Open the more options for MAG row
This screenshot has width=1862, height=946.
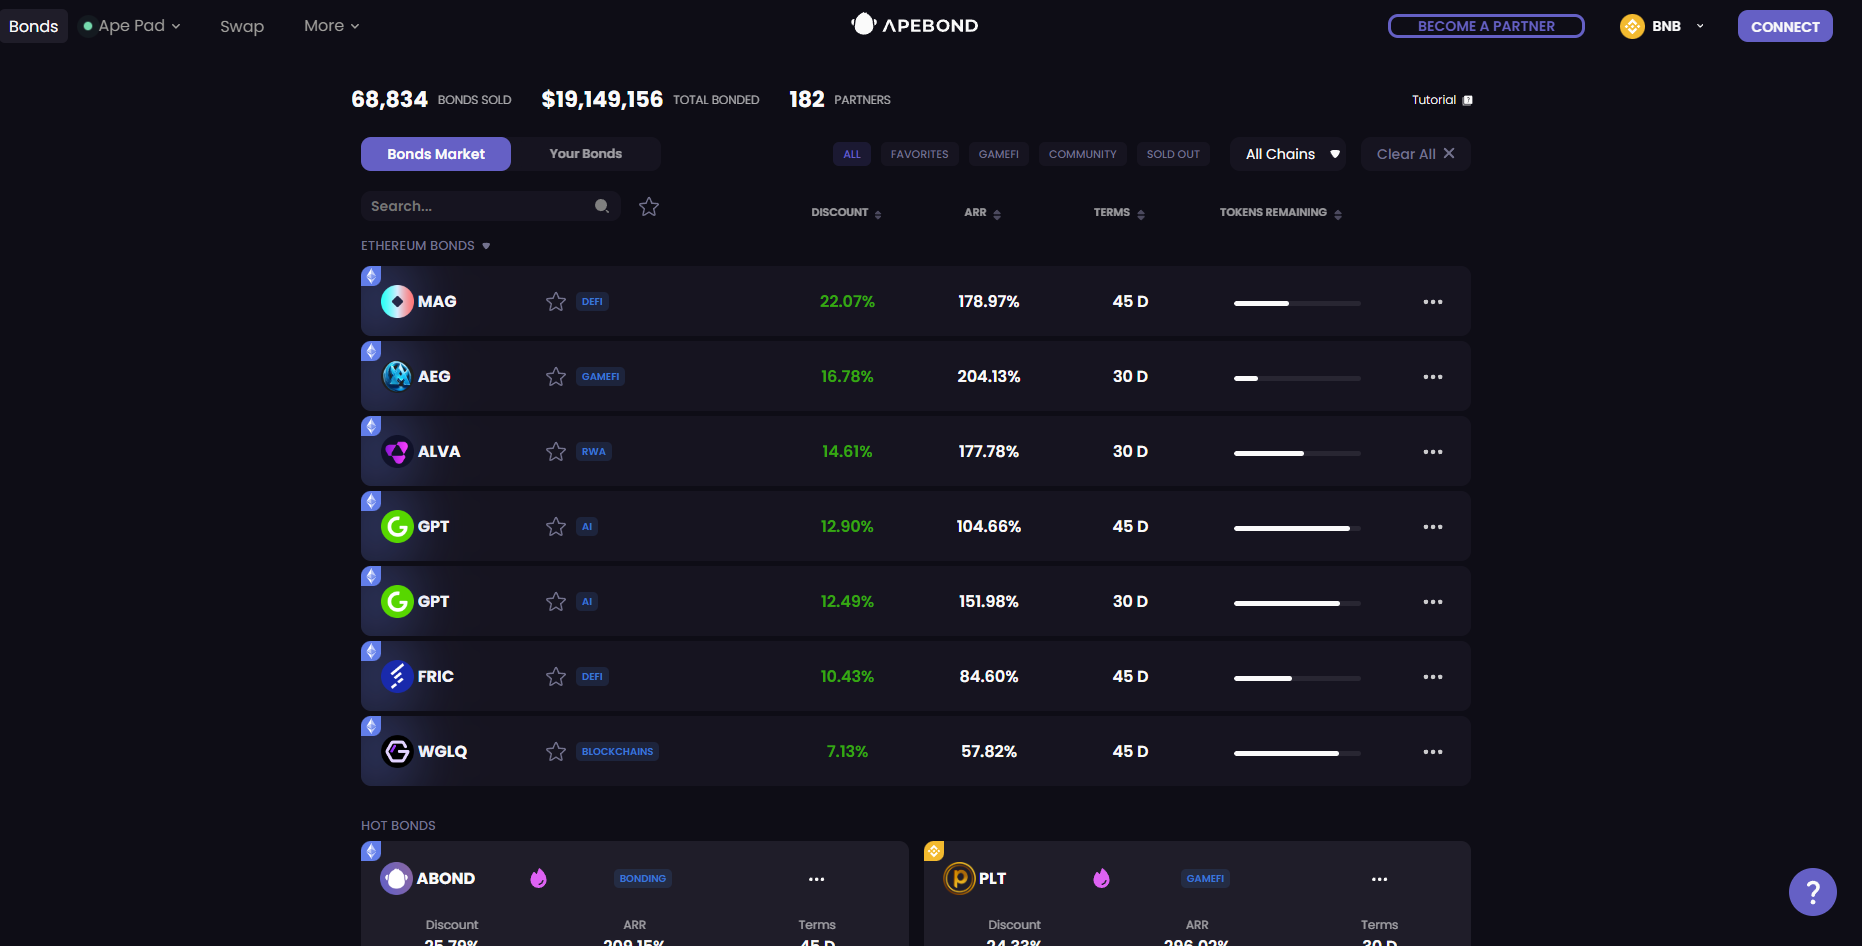click(1433, 302)
